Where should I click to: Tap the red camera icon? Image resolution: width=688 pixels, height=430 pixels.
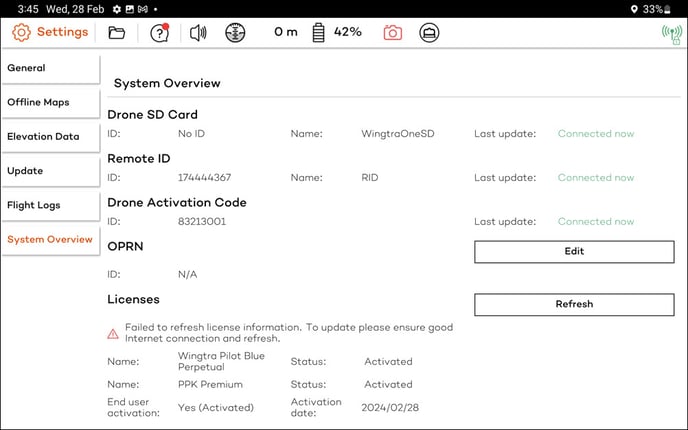(393, 32)
